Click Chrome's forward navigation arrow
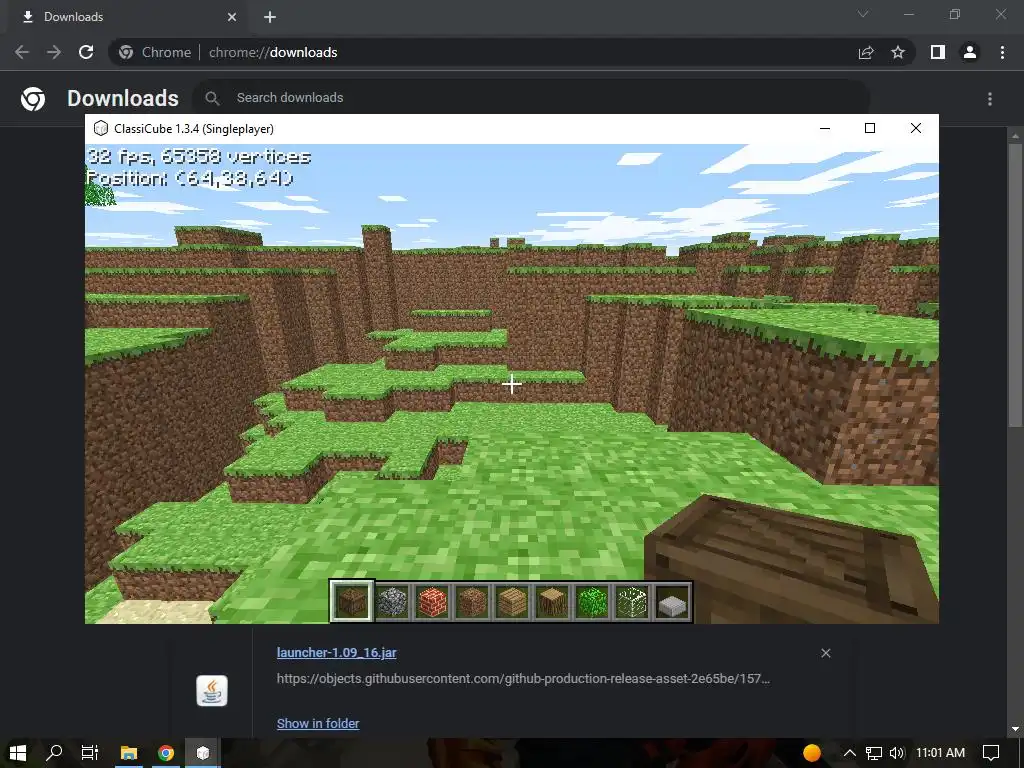The width and height of the screenshot is (1024, 768). [x=54, y=52]
